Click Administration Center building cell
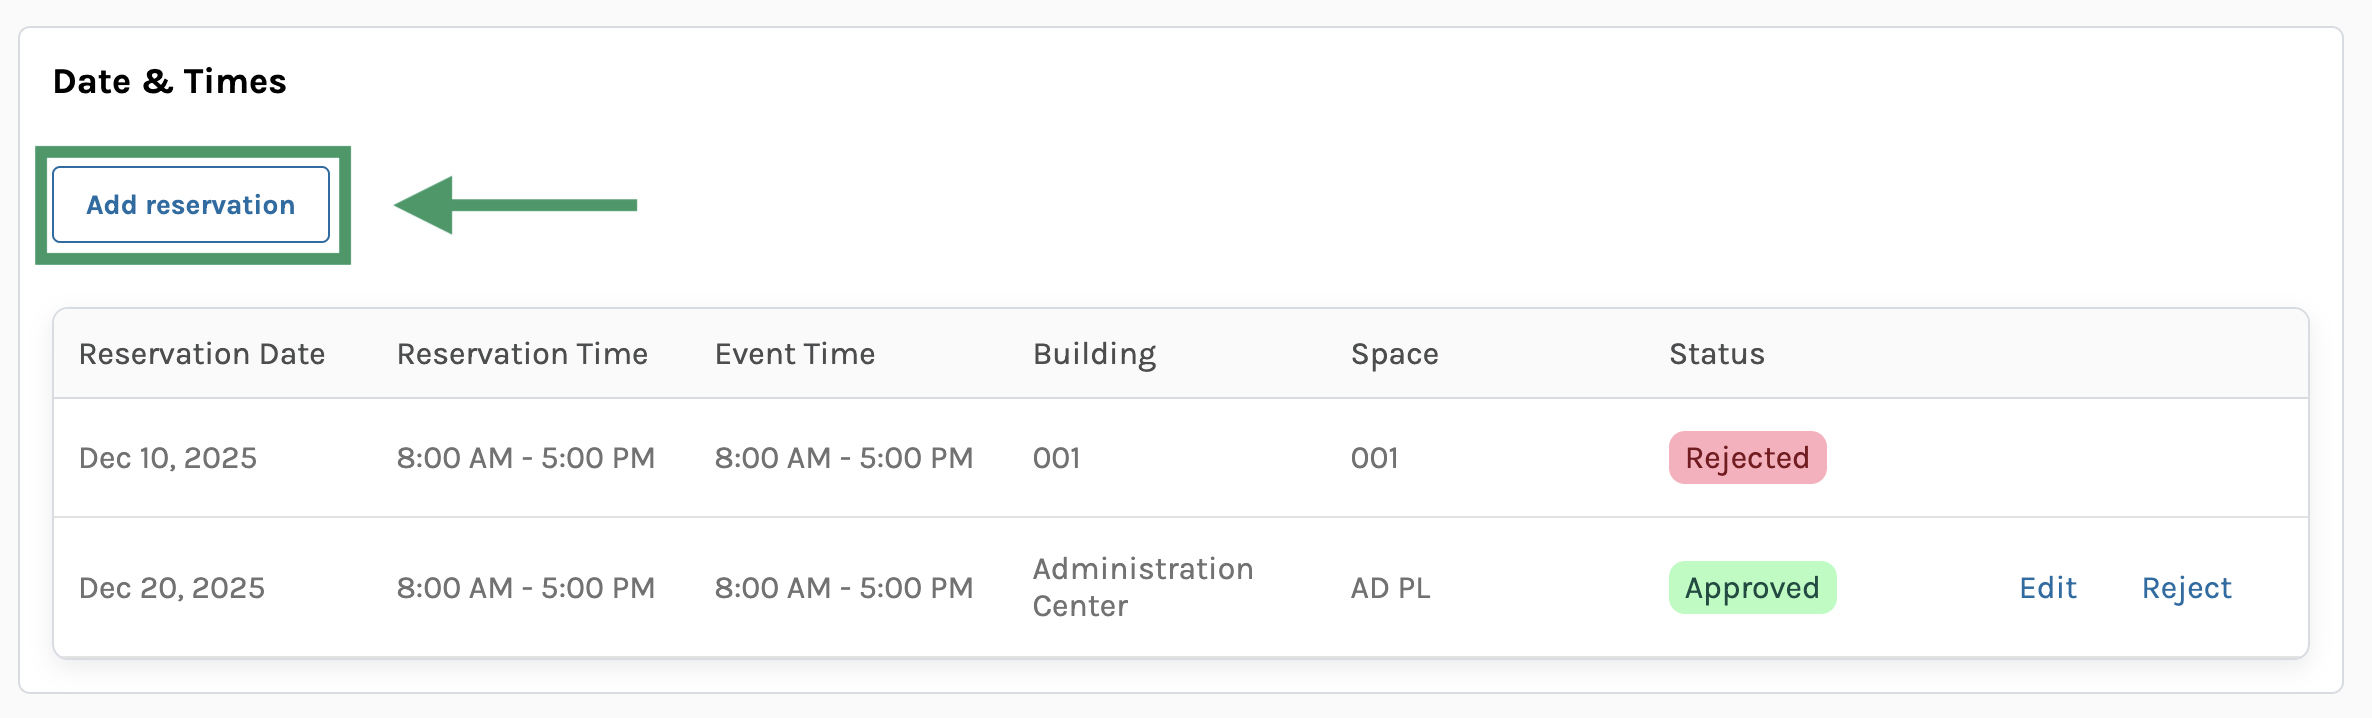2372x718 pixels. (1142, 587)
